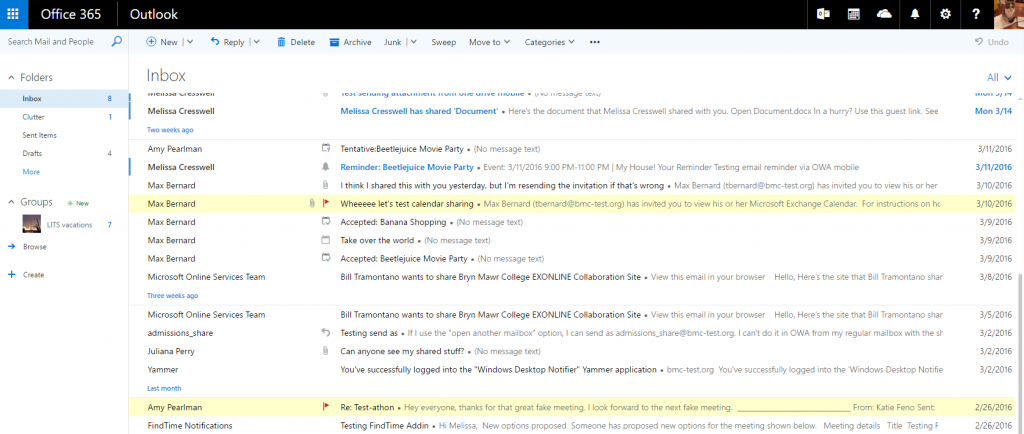This screenshot has height=434, width=1024.
Task: Open the OneDrive cloud icon
Action: pos(884,14)
